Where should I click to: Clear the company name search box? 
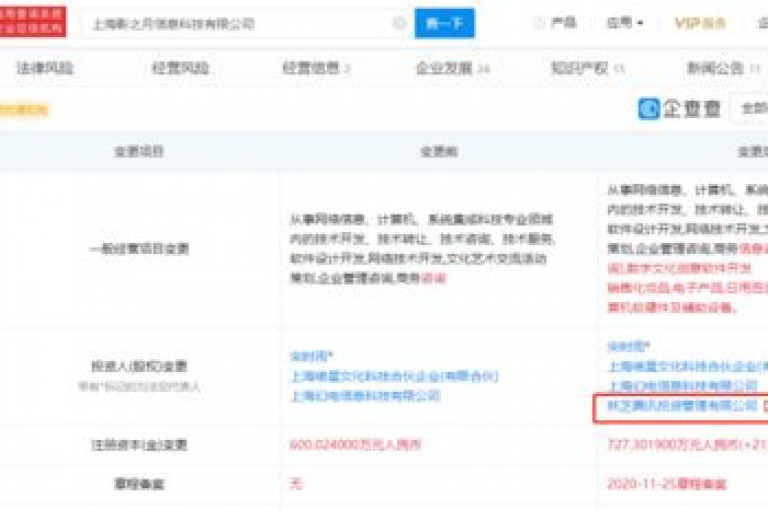(400, 23)
